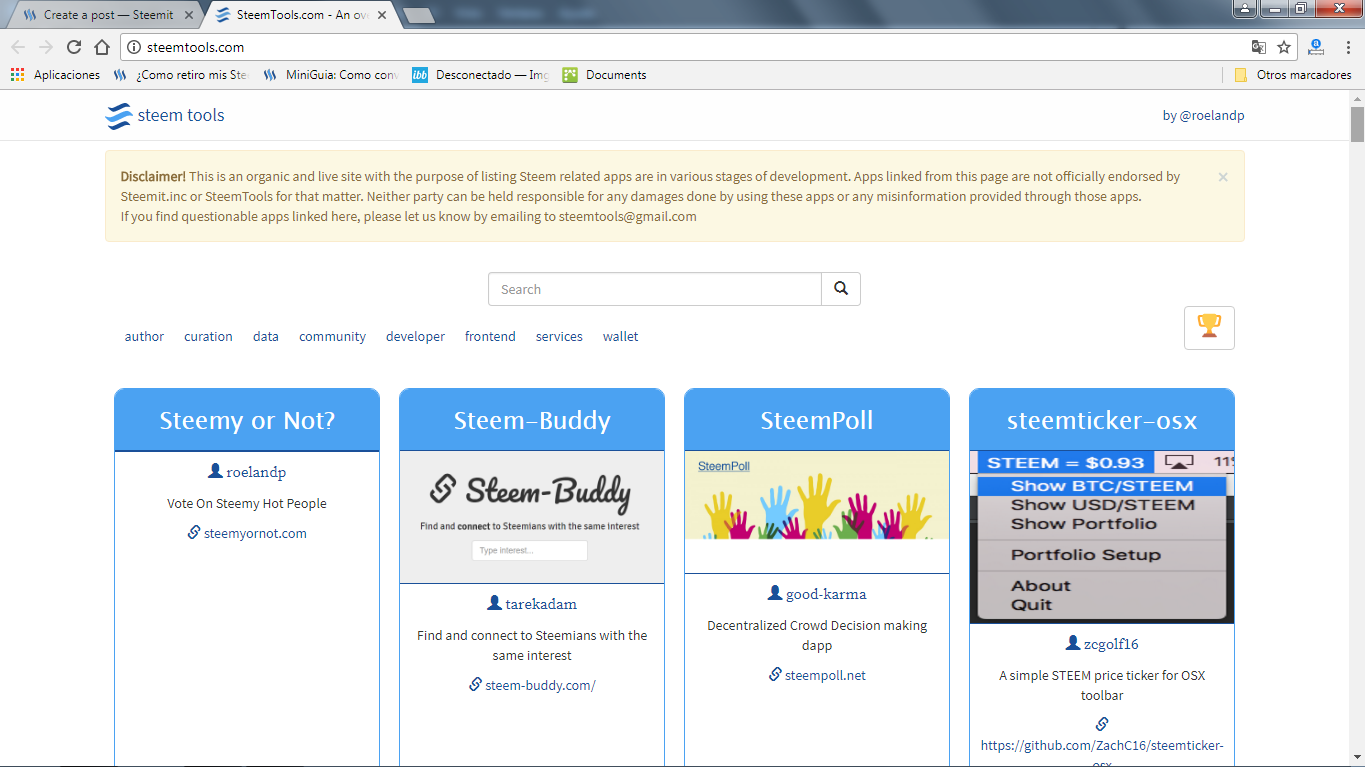The height and width of the screenshot is (767, 1365).
Task: Switch to the Create a post — Steemit tab
Action: pyautogui.click(x=102, y=15)
